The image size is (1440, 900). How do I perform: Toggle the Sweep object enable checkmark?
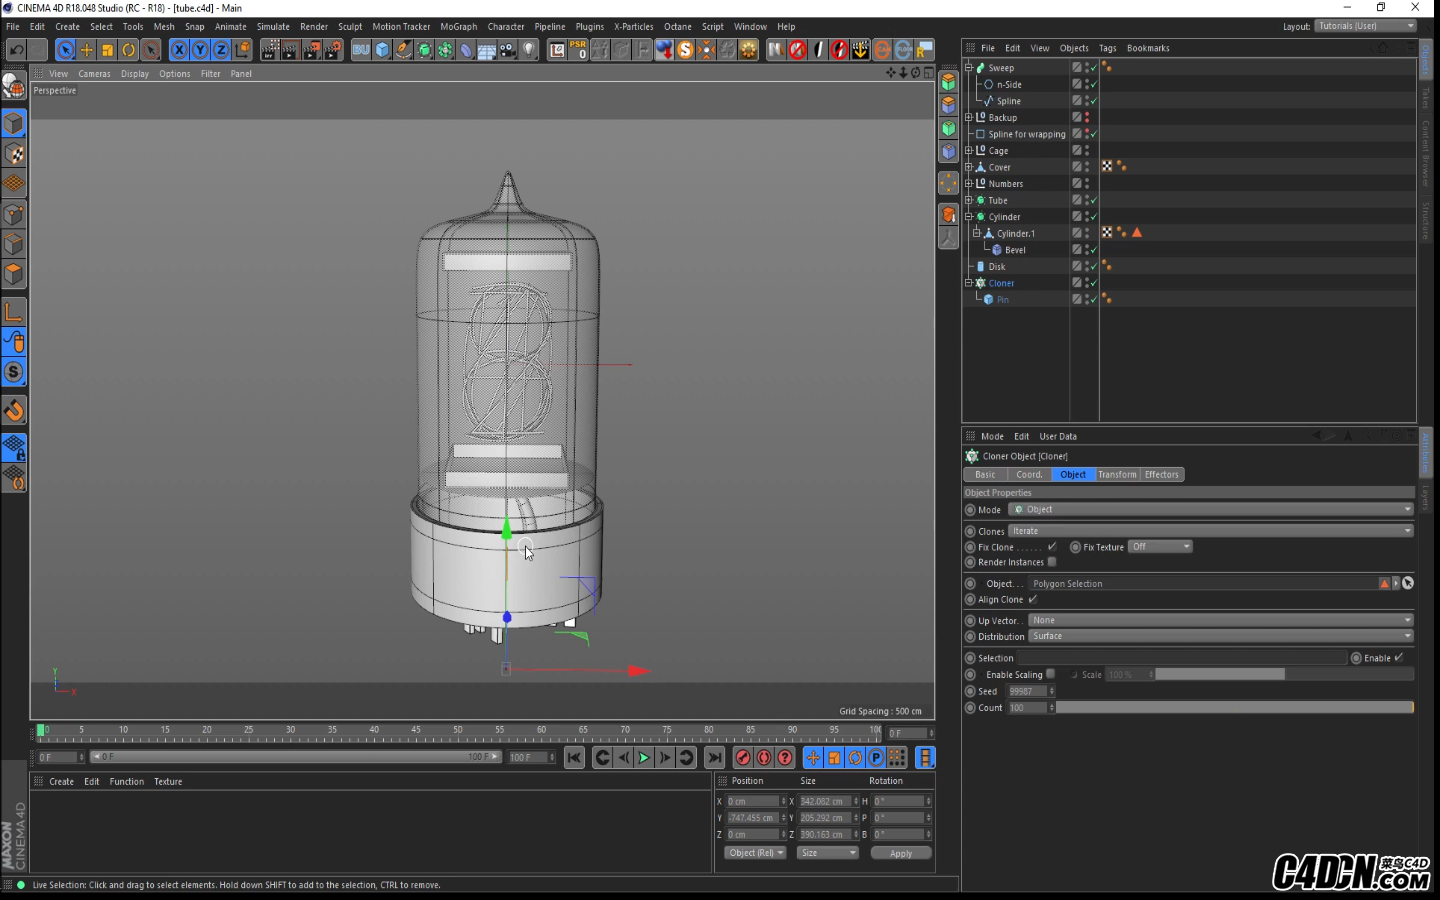coord(1094,68)
